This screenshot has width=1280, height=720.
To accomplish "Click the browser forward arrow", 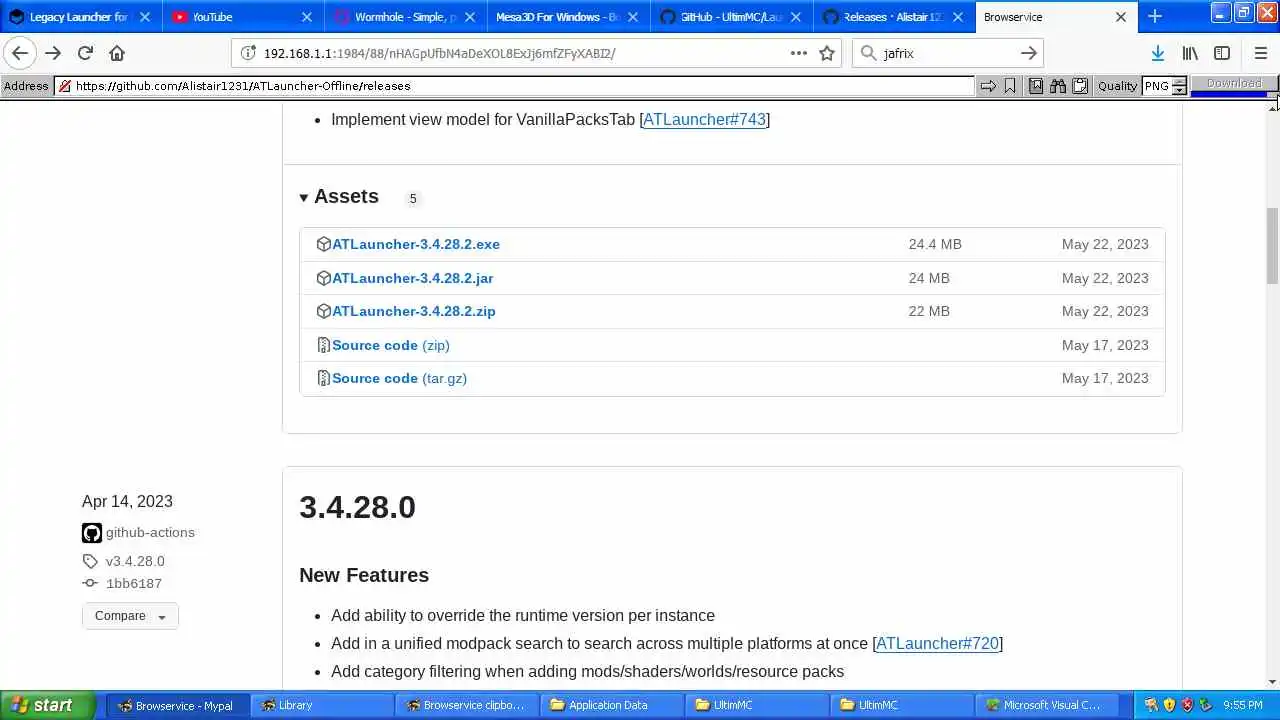I will pos(53,53).
